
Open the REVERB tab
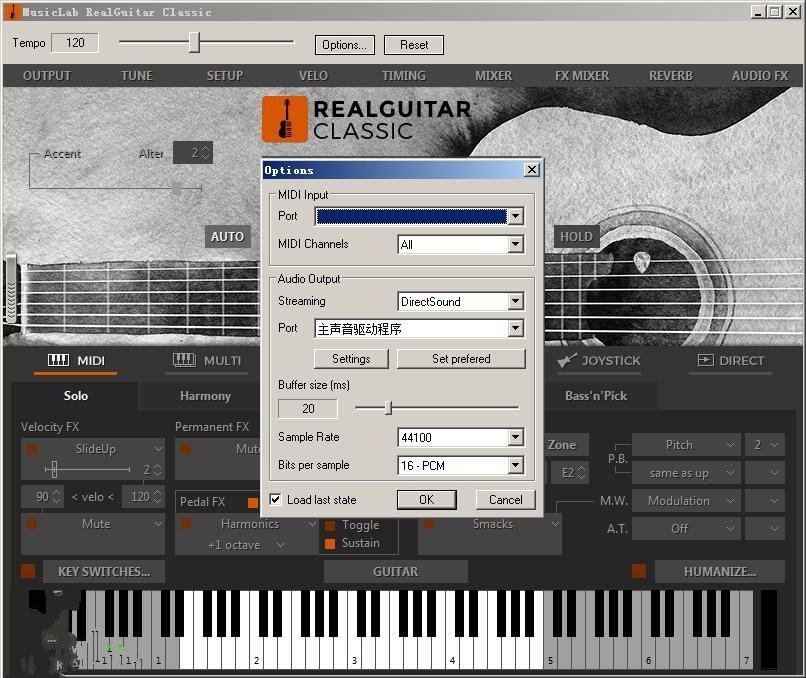coord(671,76)
